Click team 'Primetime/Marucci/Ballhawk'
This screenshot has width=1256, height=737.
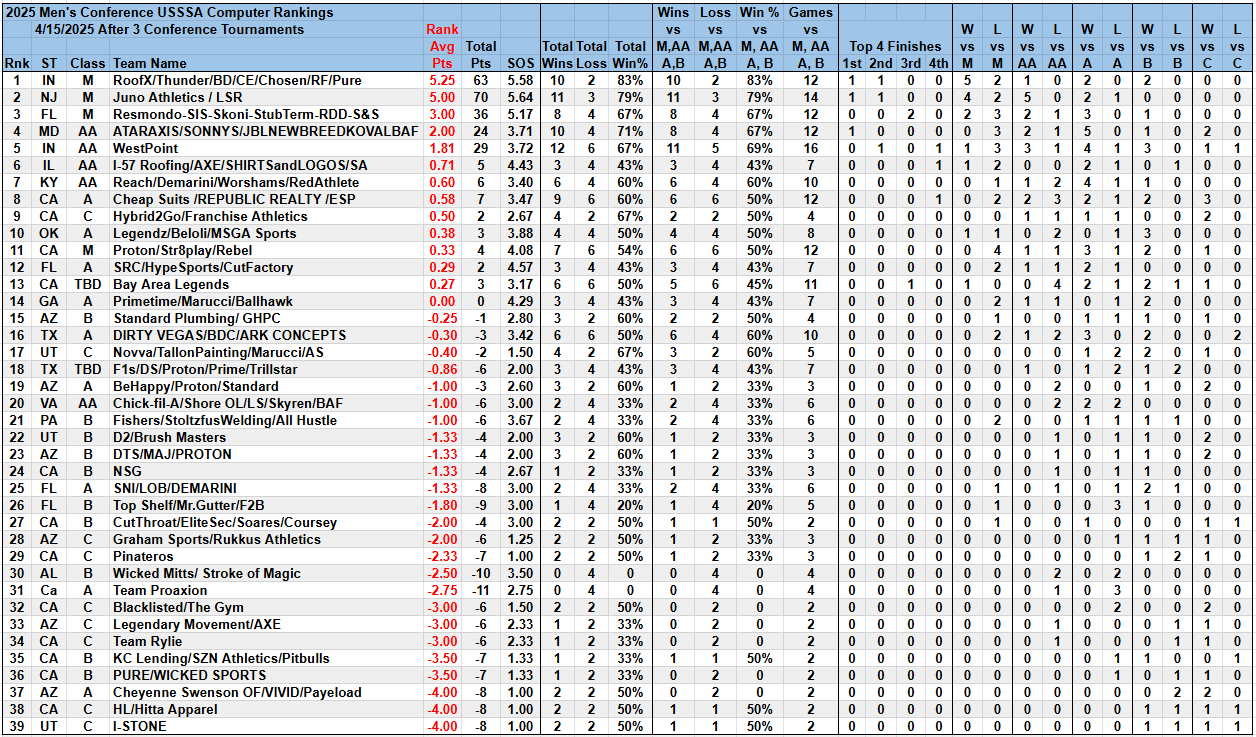pos(203,301)
